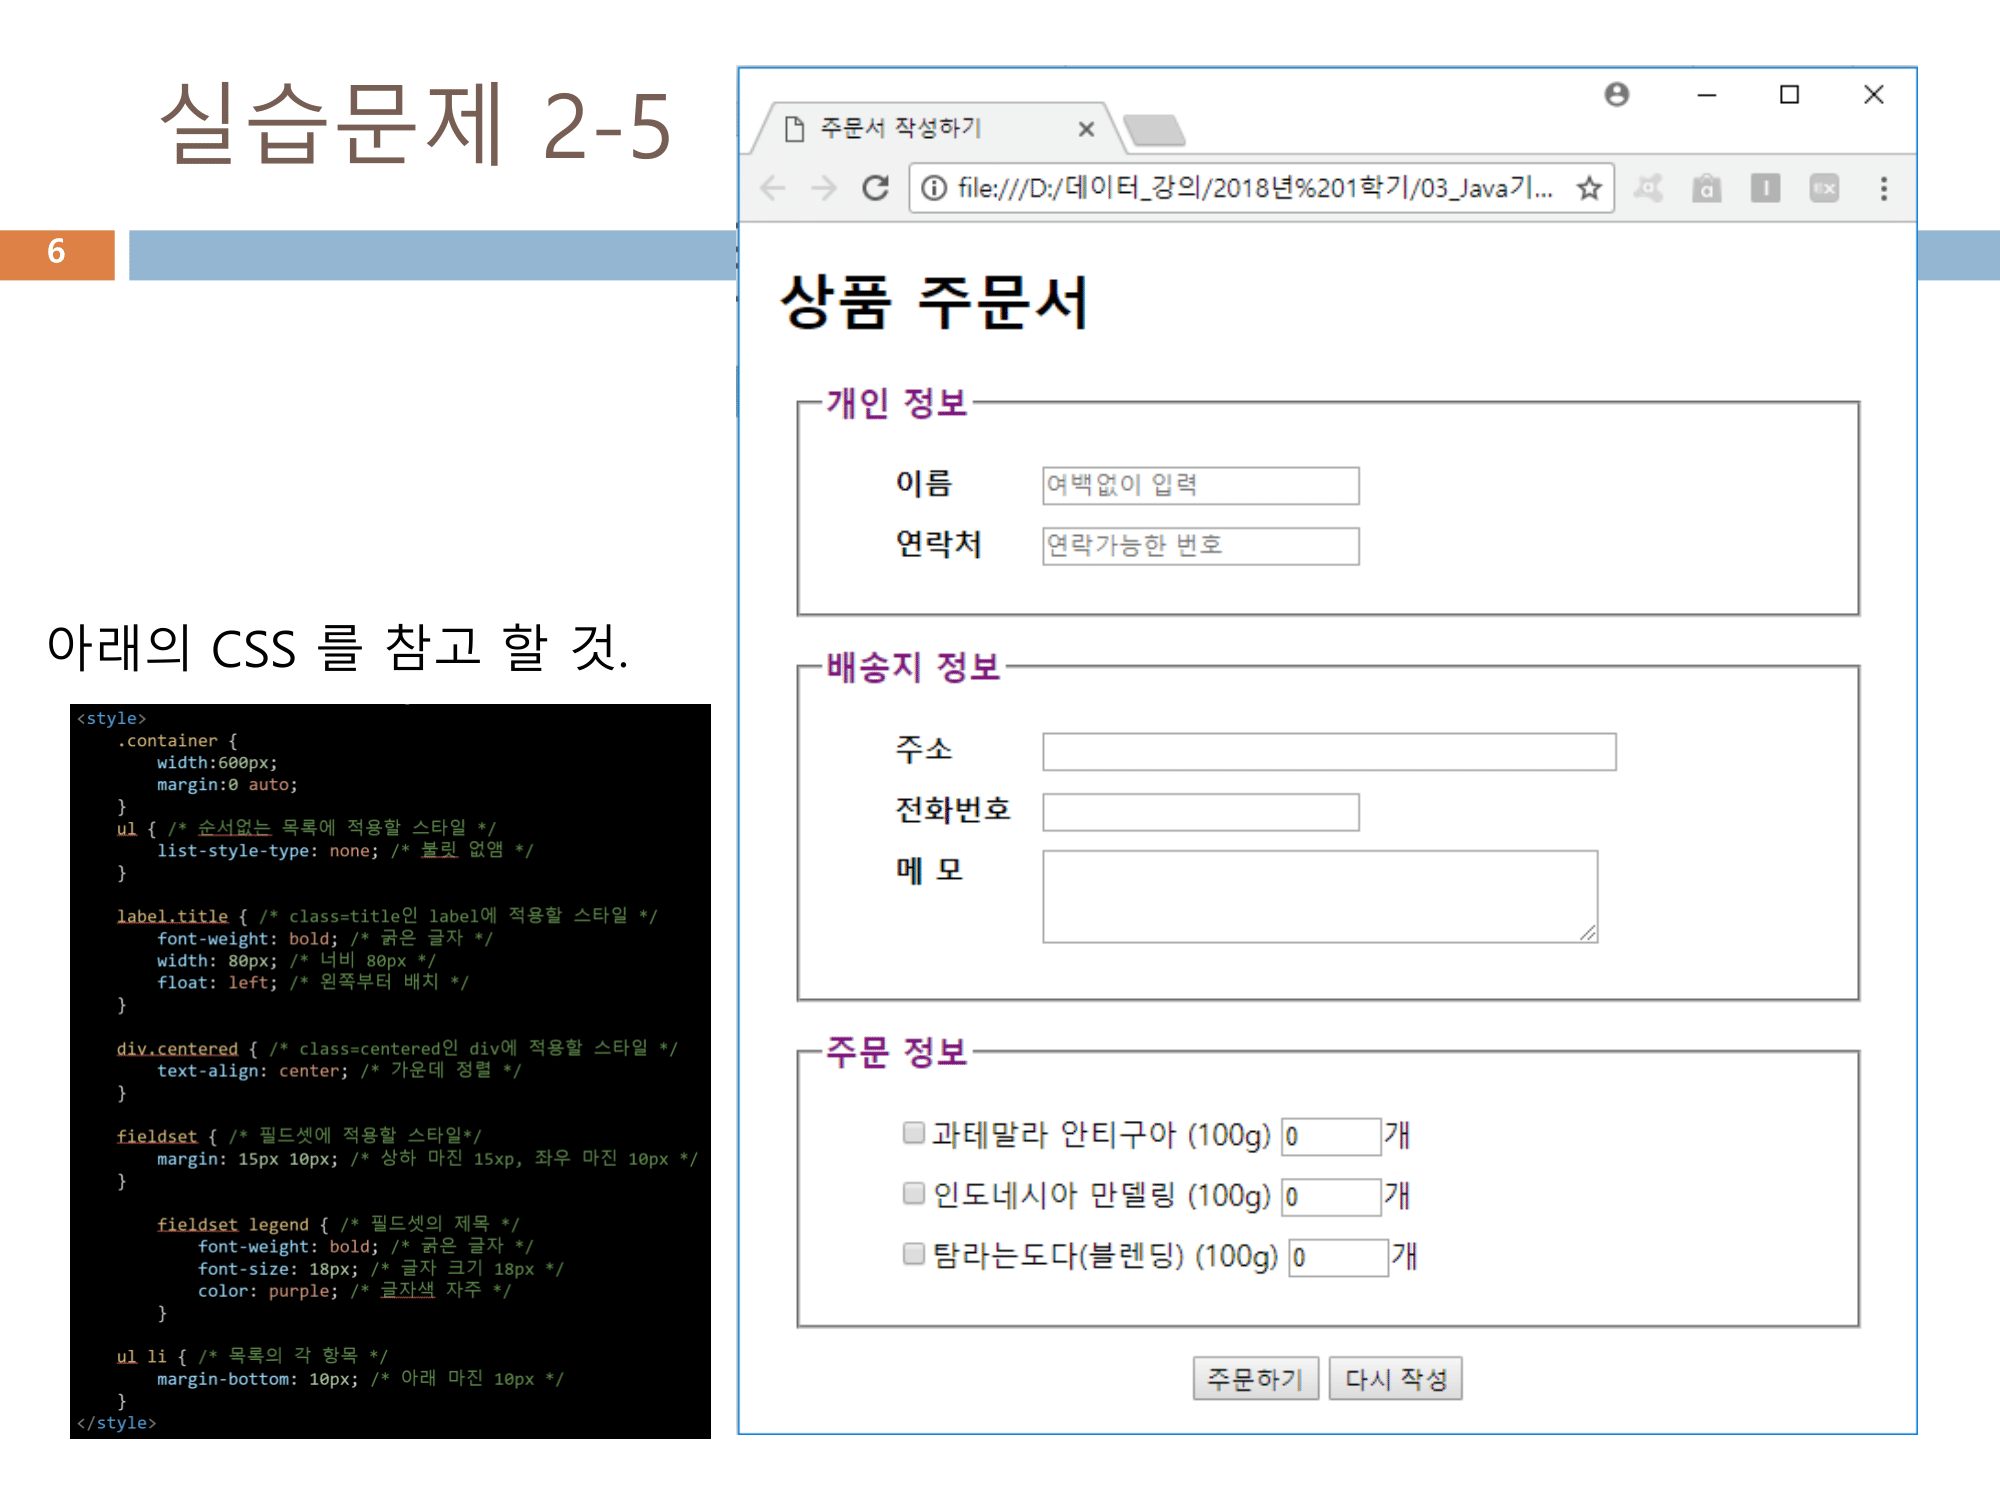Click the 이름 name input field

click(1201, 485)
